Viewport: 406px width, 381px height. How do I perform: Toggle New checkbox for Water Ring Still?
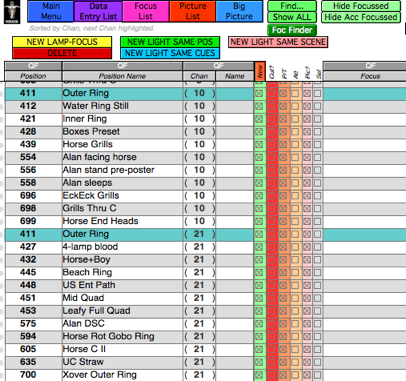coord(259,106)
